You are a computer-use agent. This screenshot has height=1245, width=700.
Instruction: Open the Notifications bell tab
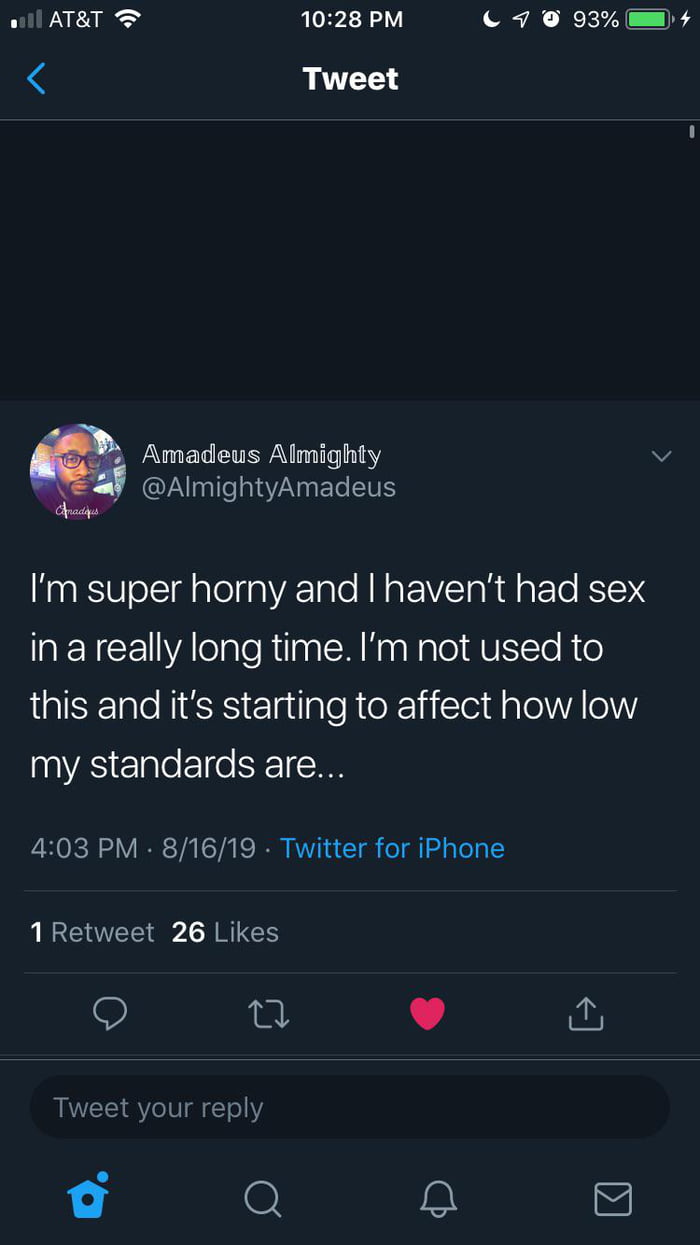(x=438, y=1197)
